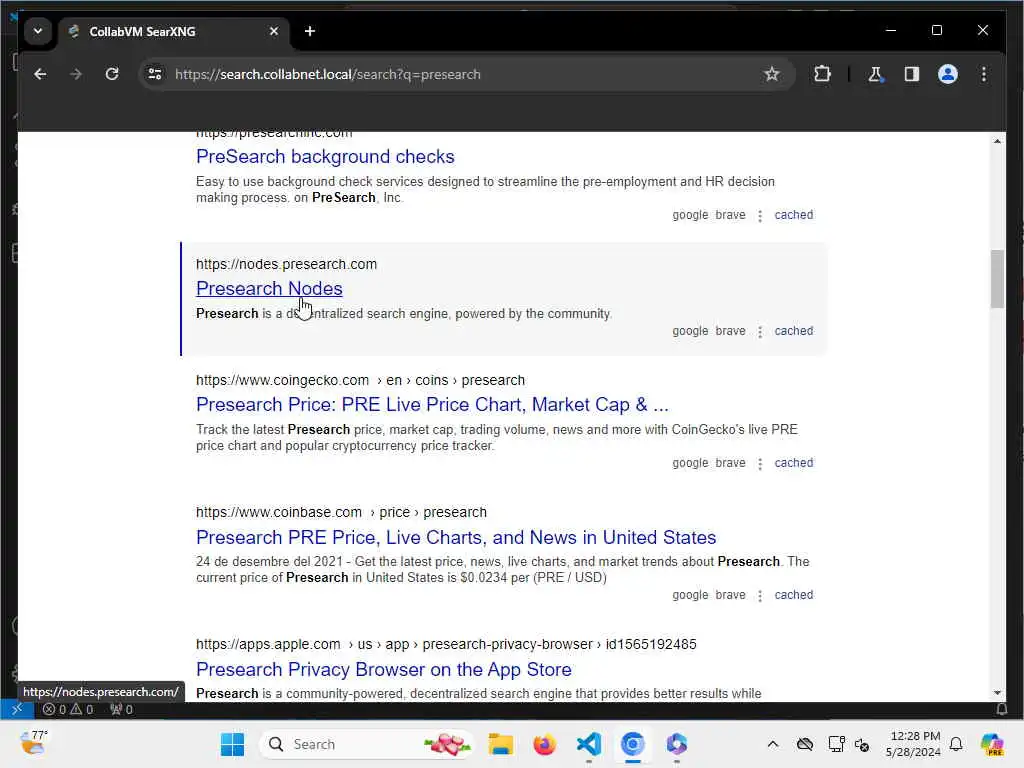
Task: Open cached link for Coinbase result
Action: [793, 595]
